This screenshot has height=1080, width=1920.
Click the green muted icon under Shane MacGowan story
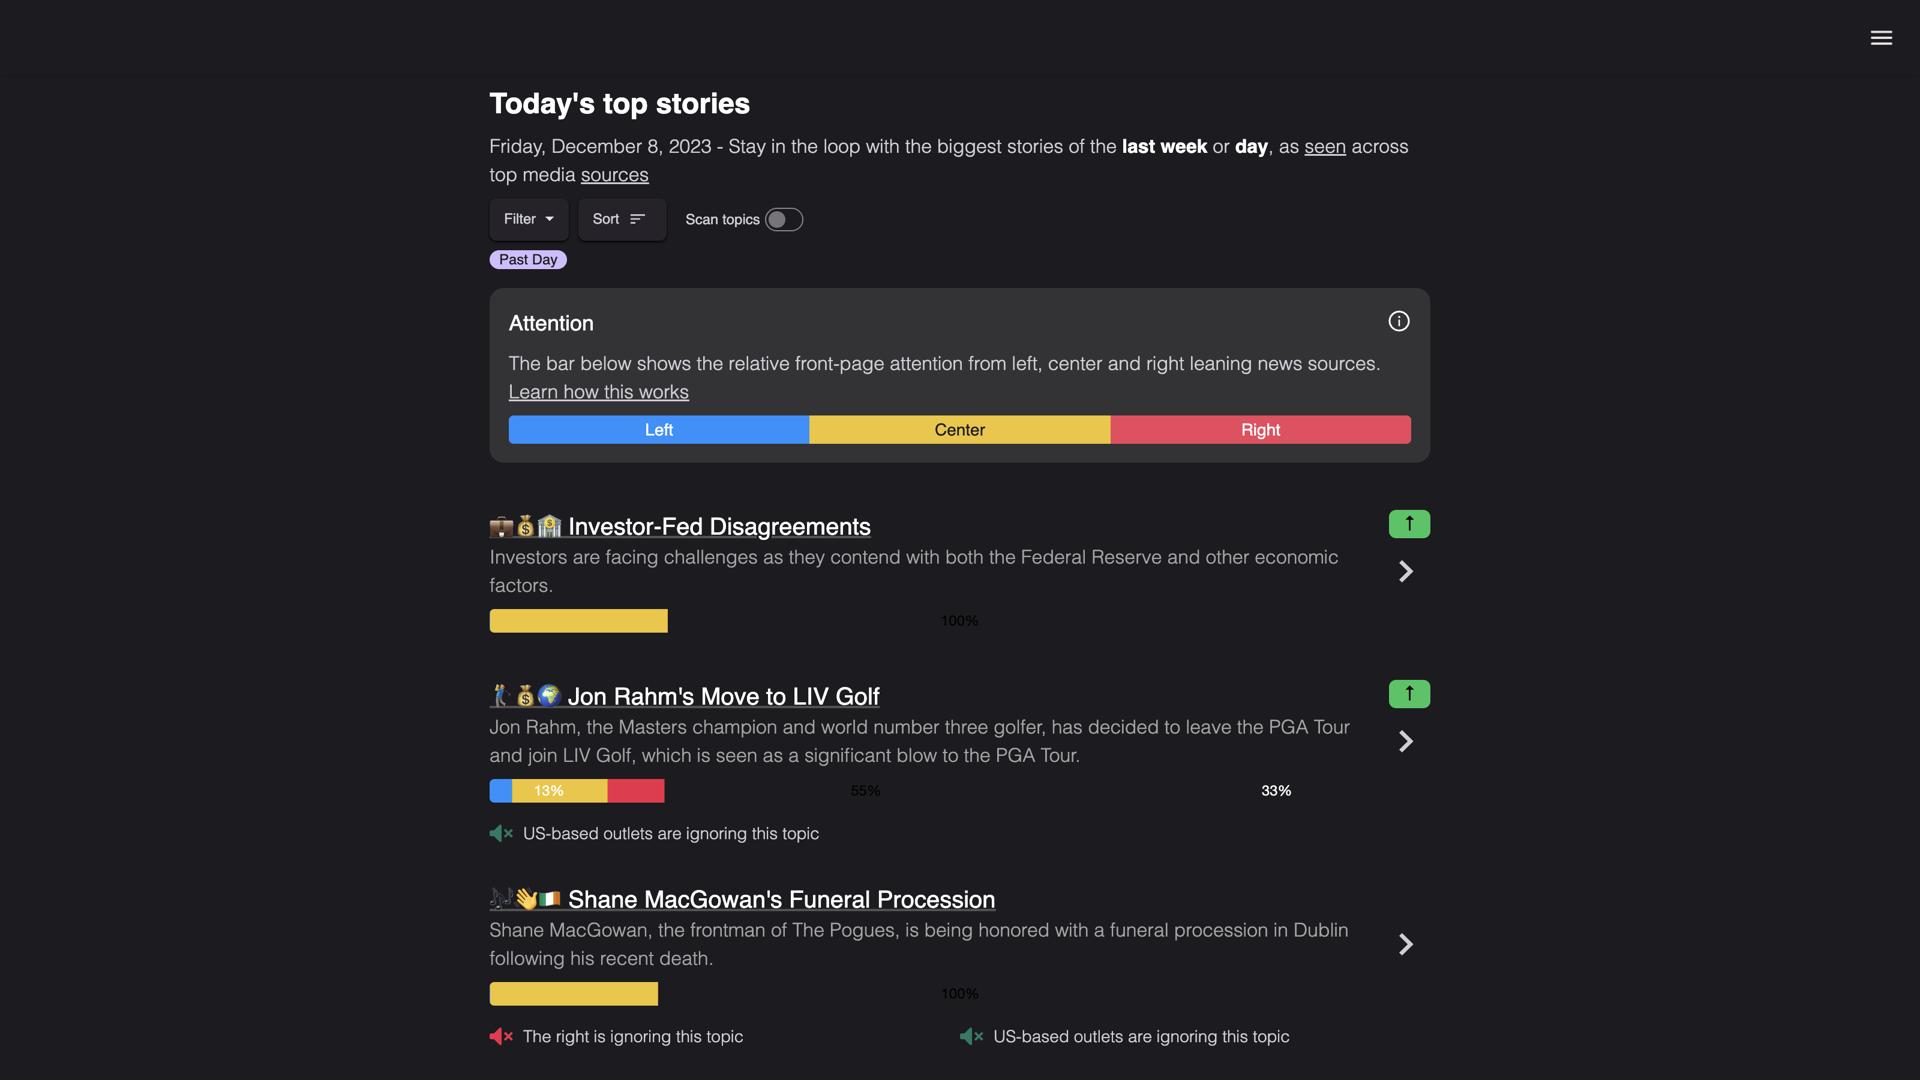[971, 1036]
